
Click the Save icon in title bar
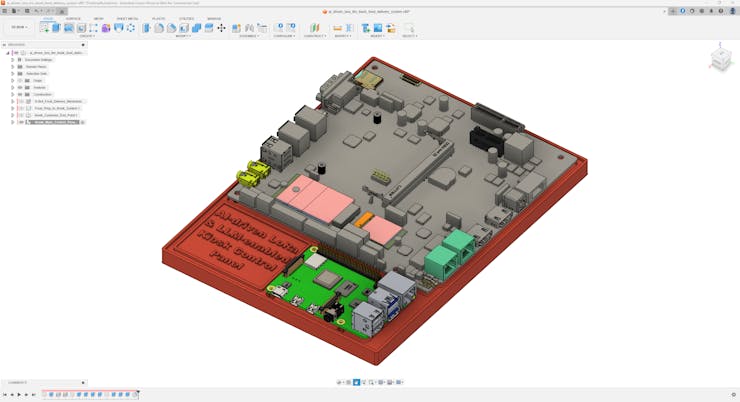tap(26, 11)
